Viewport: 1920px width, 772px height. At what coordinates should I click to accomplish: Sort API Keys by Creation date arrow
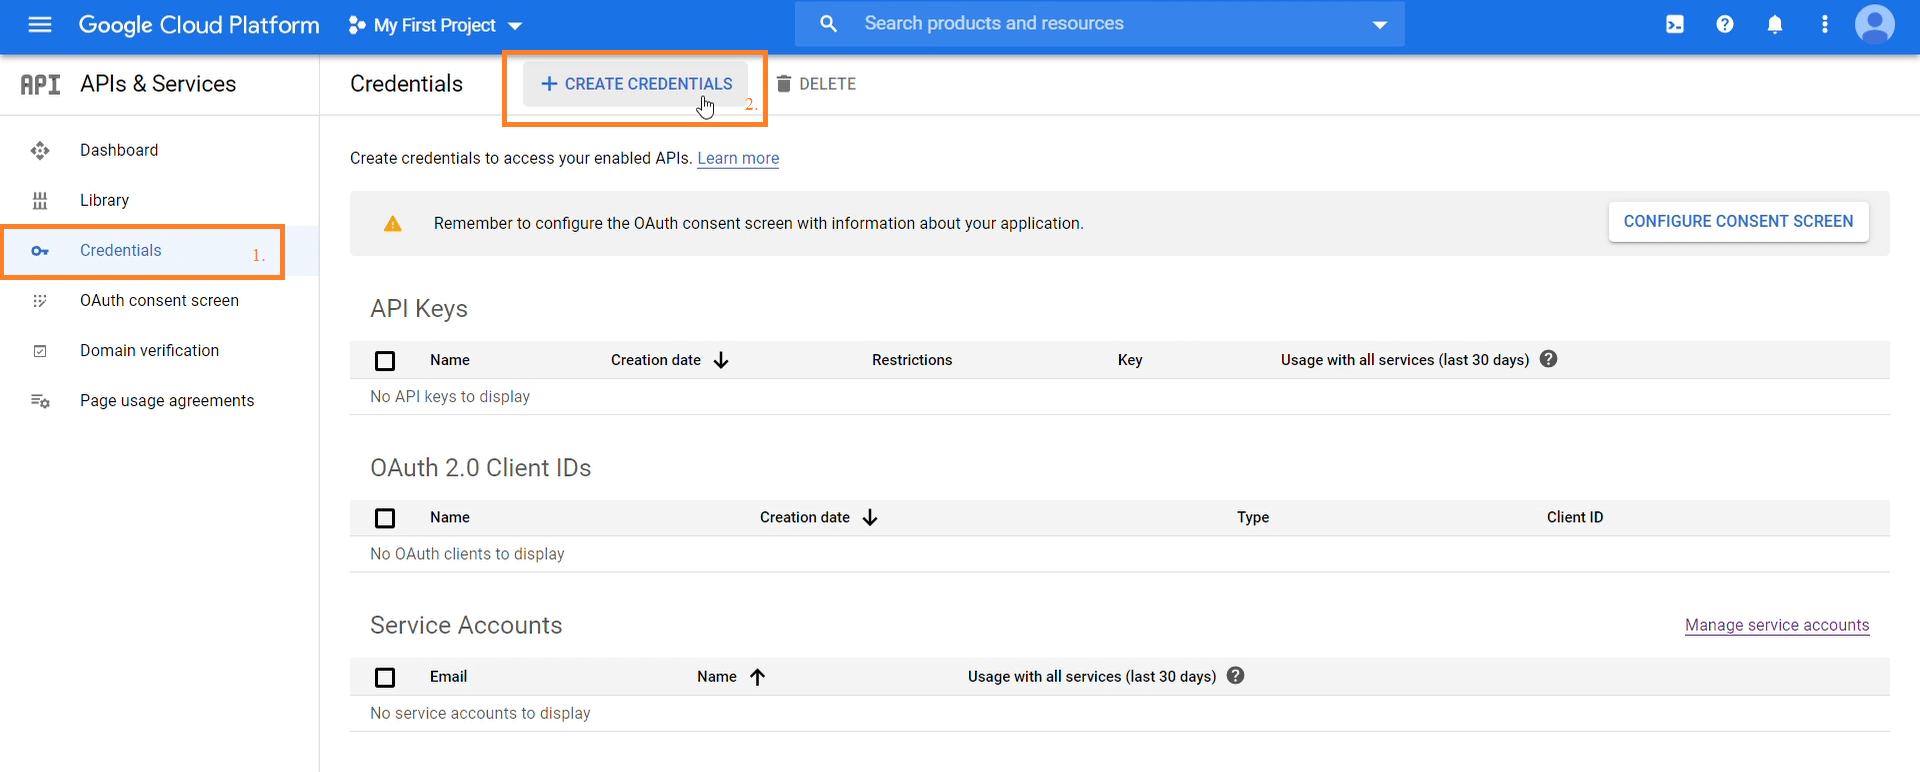pos(721,360)
